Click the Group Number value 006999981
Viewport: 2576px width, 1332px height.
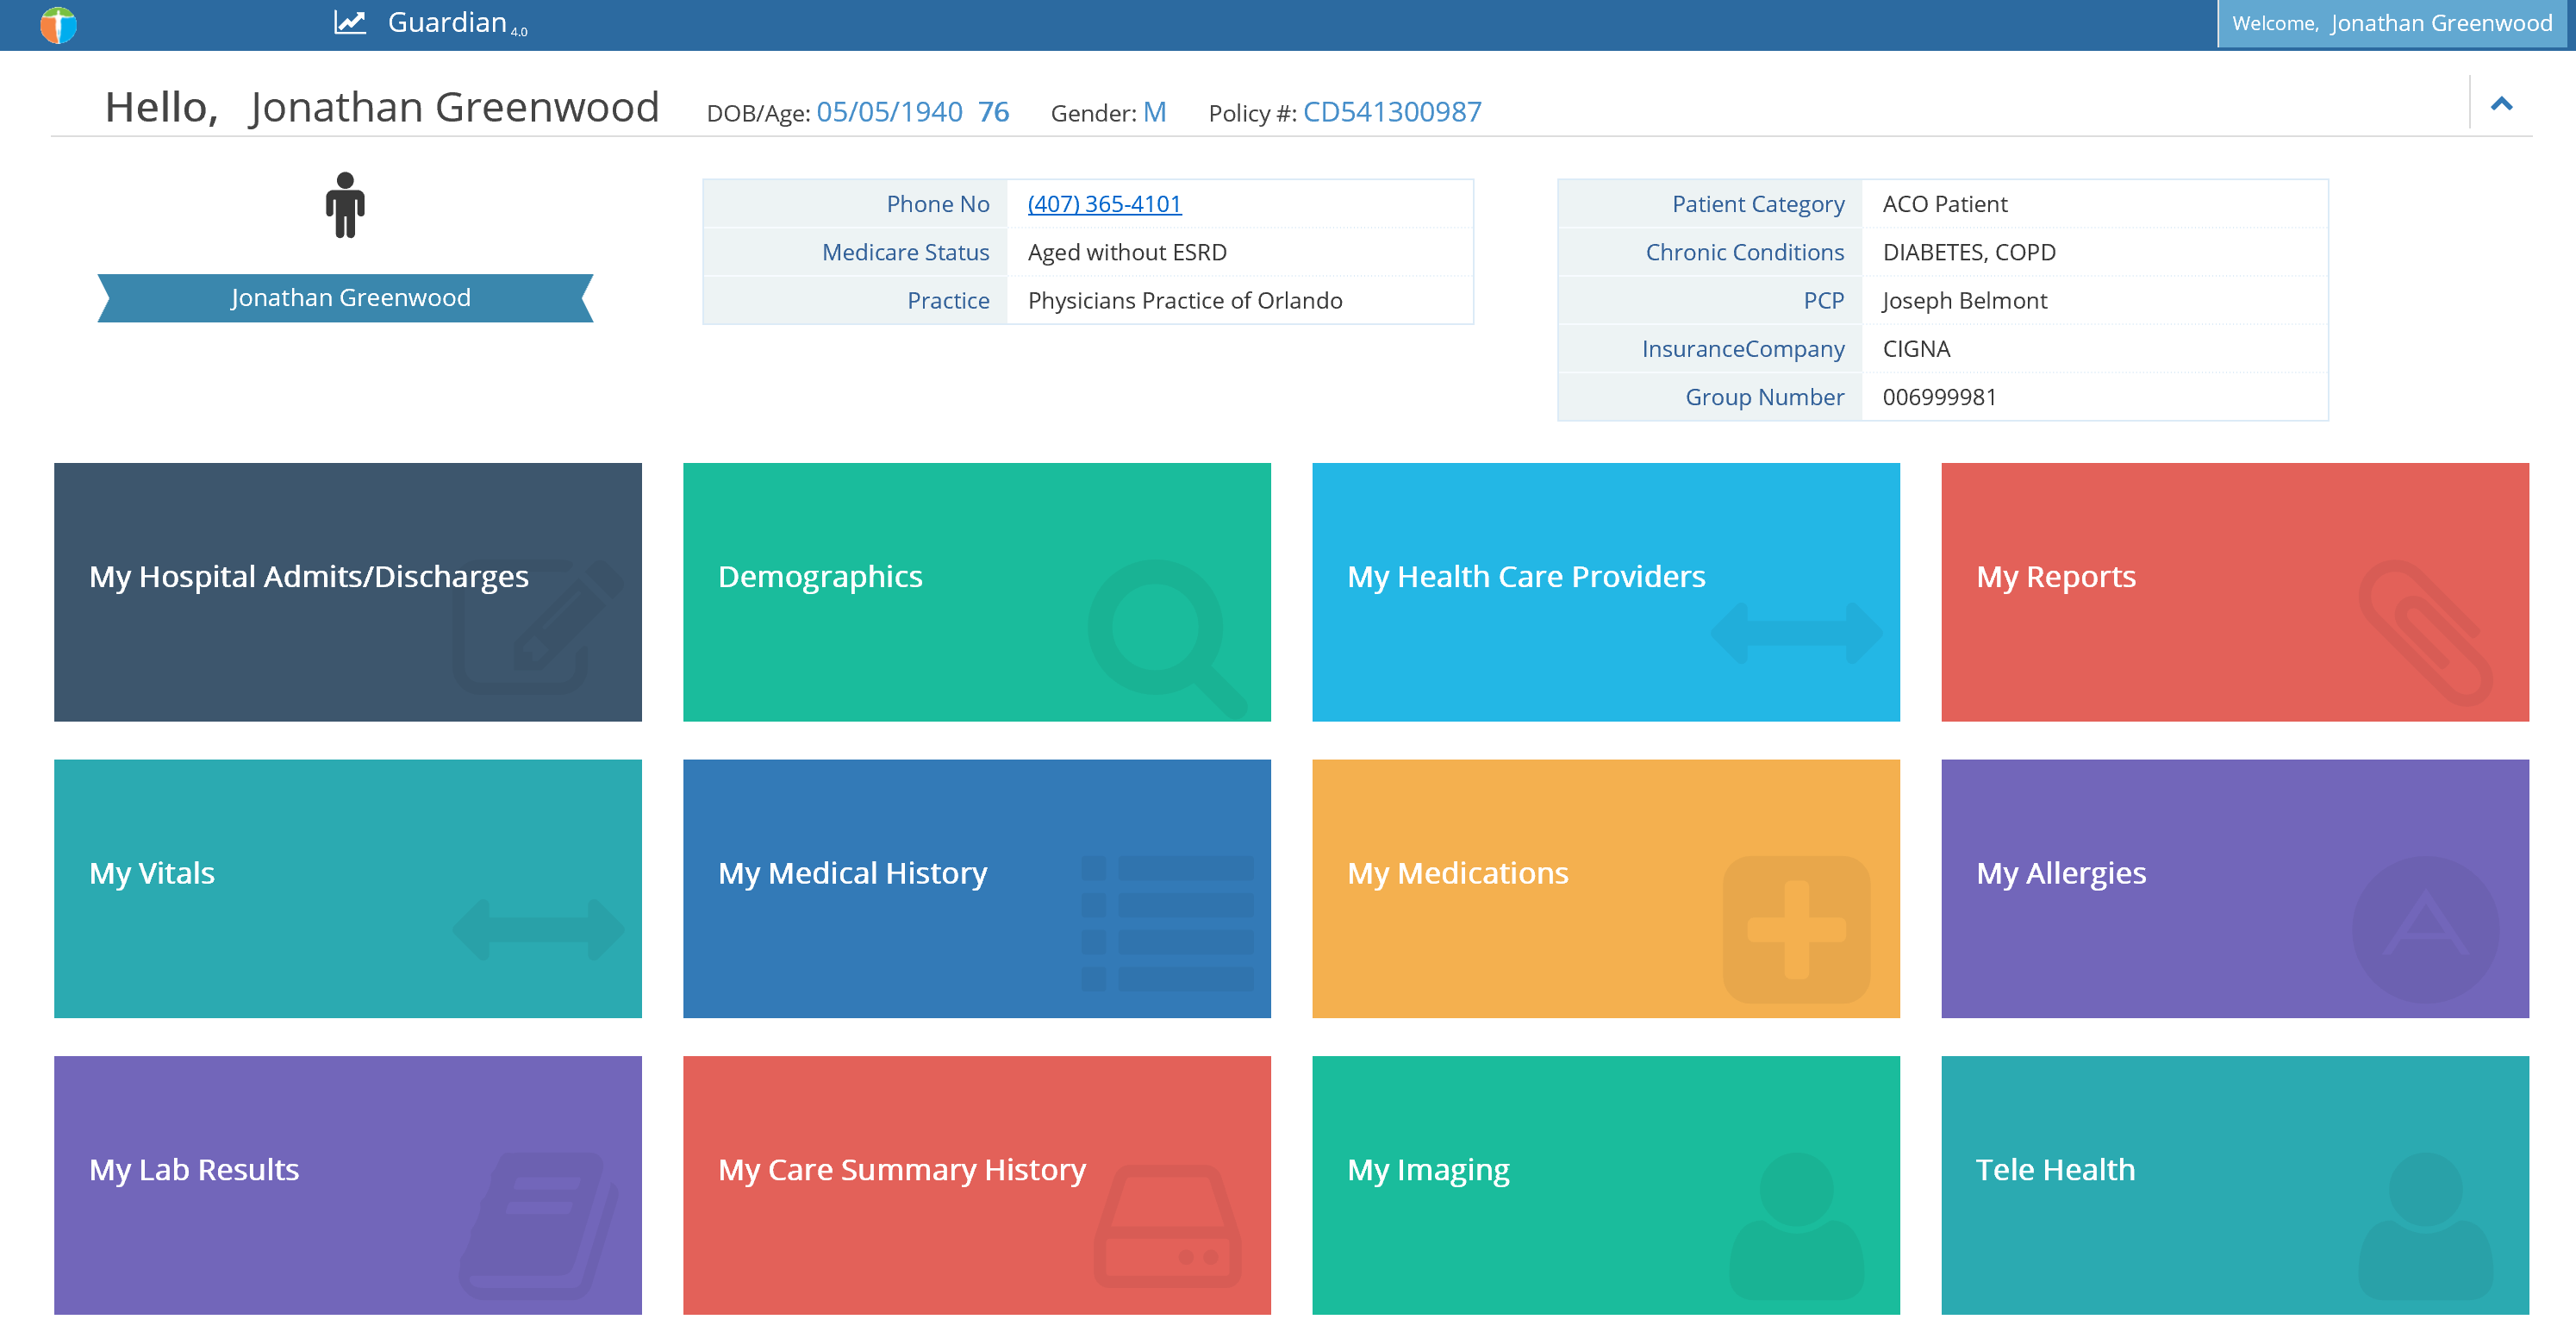(x=1939, y=397)
